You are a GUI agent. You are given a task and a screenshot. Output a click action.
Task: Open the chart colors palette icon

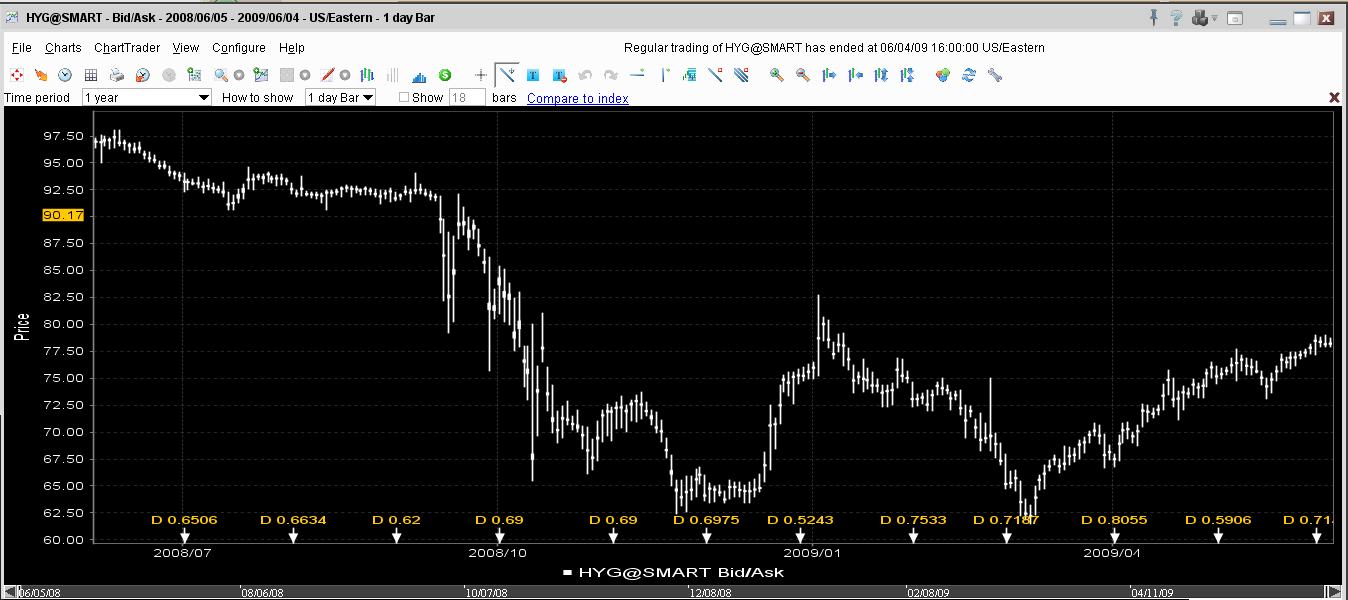(942, 75)
